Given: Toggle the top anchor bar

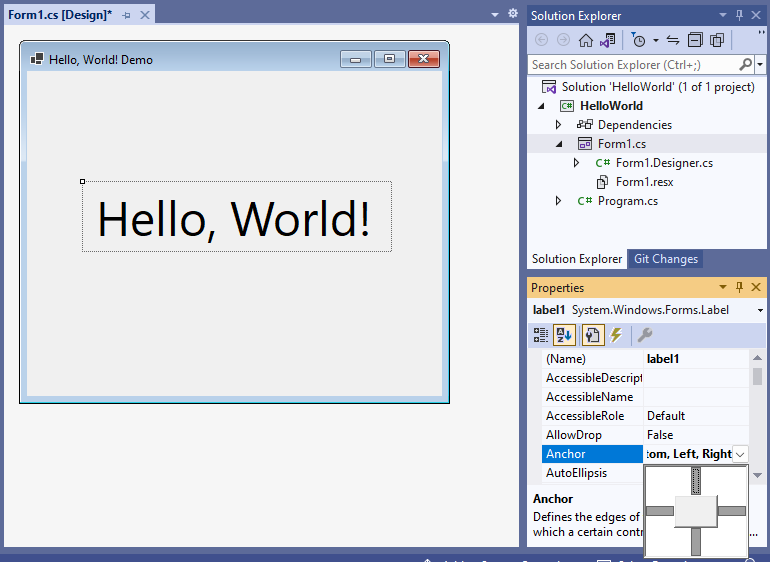Looking at the screenshot, I should 696,481.
